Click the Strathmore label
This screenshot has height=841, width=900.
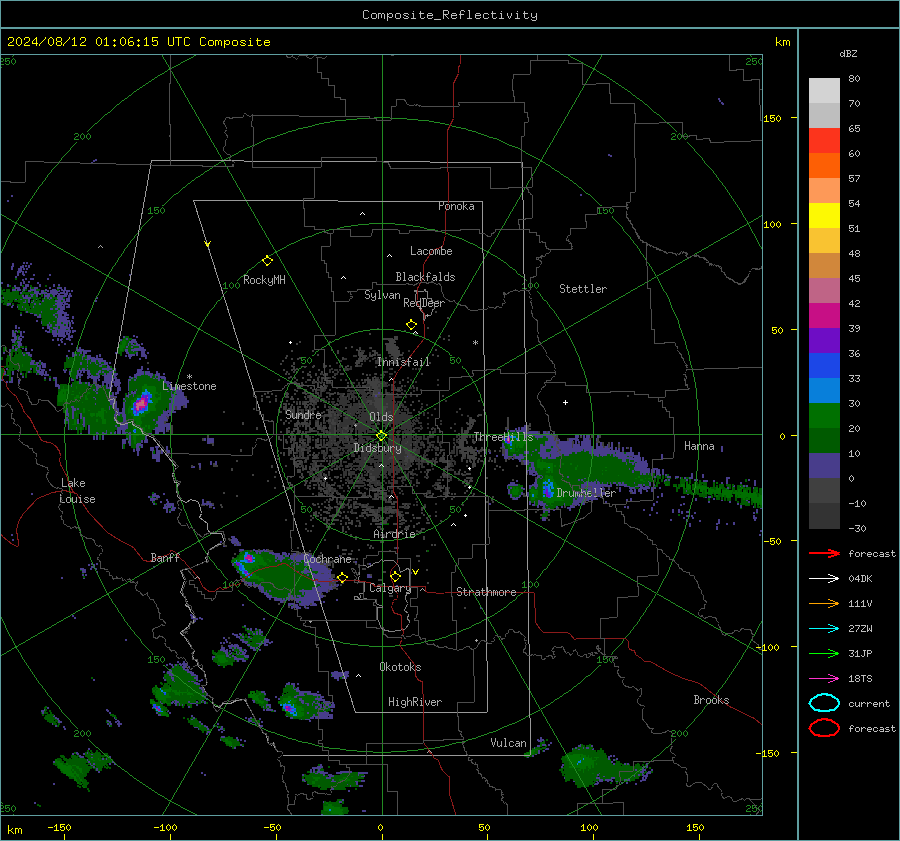click(486, 592)
